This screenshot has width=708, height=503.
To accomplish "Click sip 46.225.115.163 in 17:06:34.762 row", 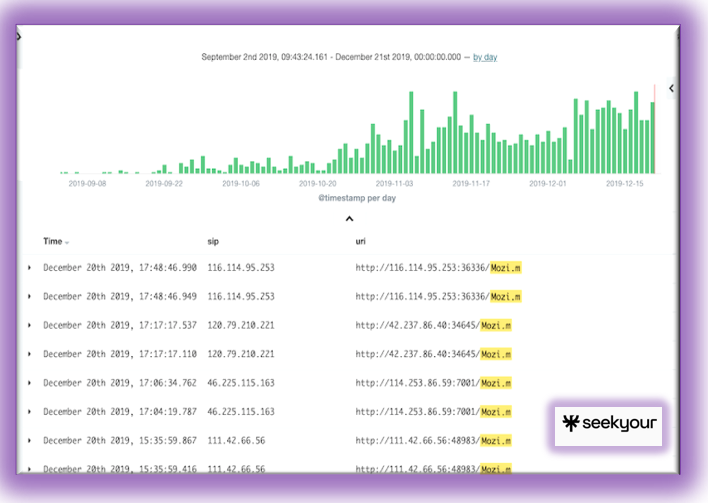I will pyautogui.click(x=241, y=383).
